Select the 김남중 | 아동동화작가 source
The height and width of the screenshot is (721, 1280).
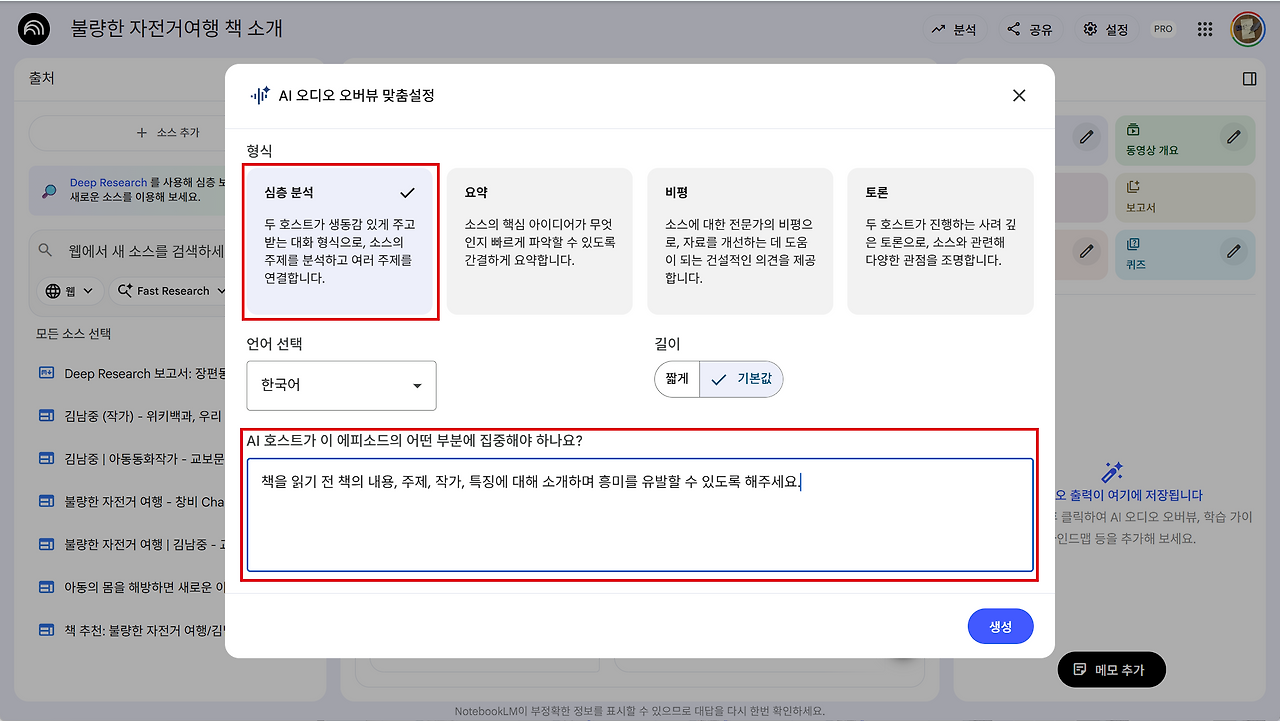pyautogui.click(x=130, y=458)
